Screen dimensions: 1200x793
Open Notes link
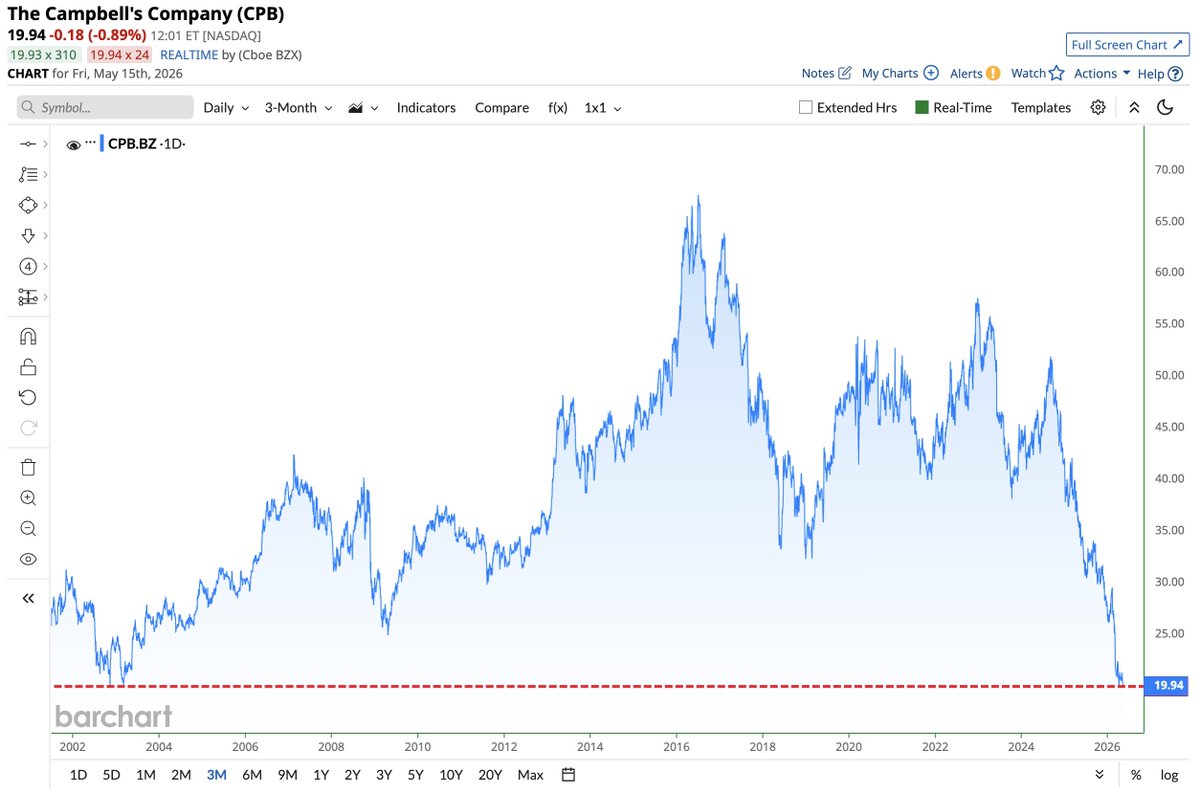pos(826,73)
